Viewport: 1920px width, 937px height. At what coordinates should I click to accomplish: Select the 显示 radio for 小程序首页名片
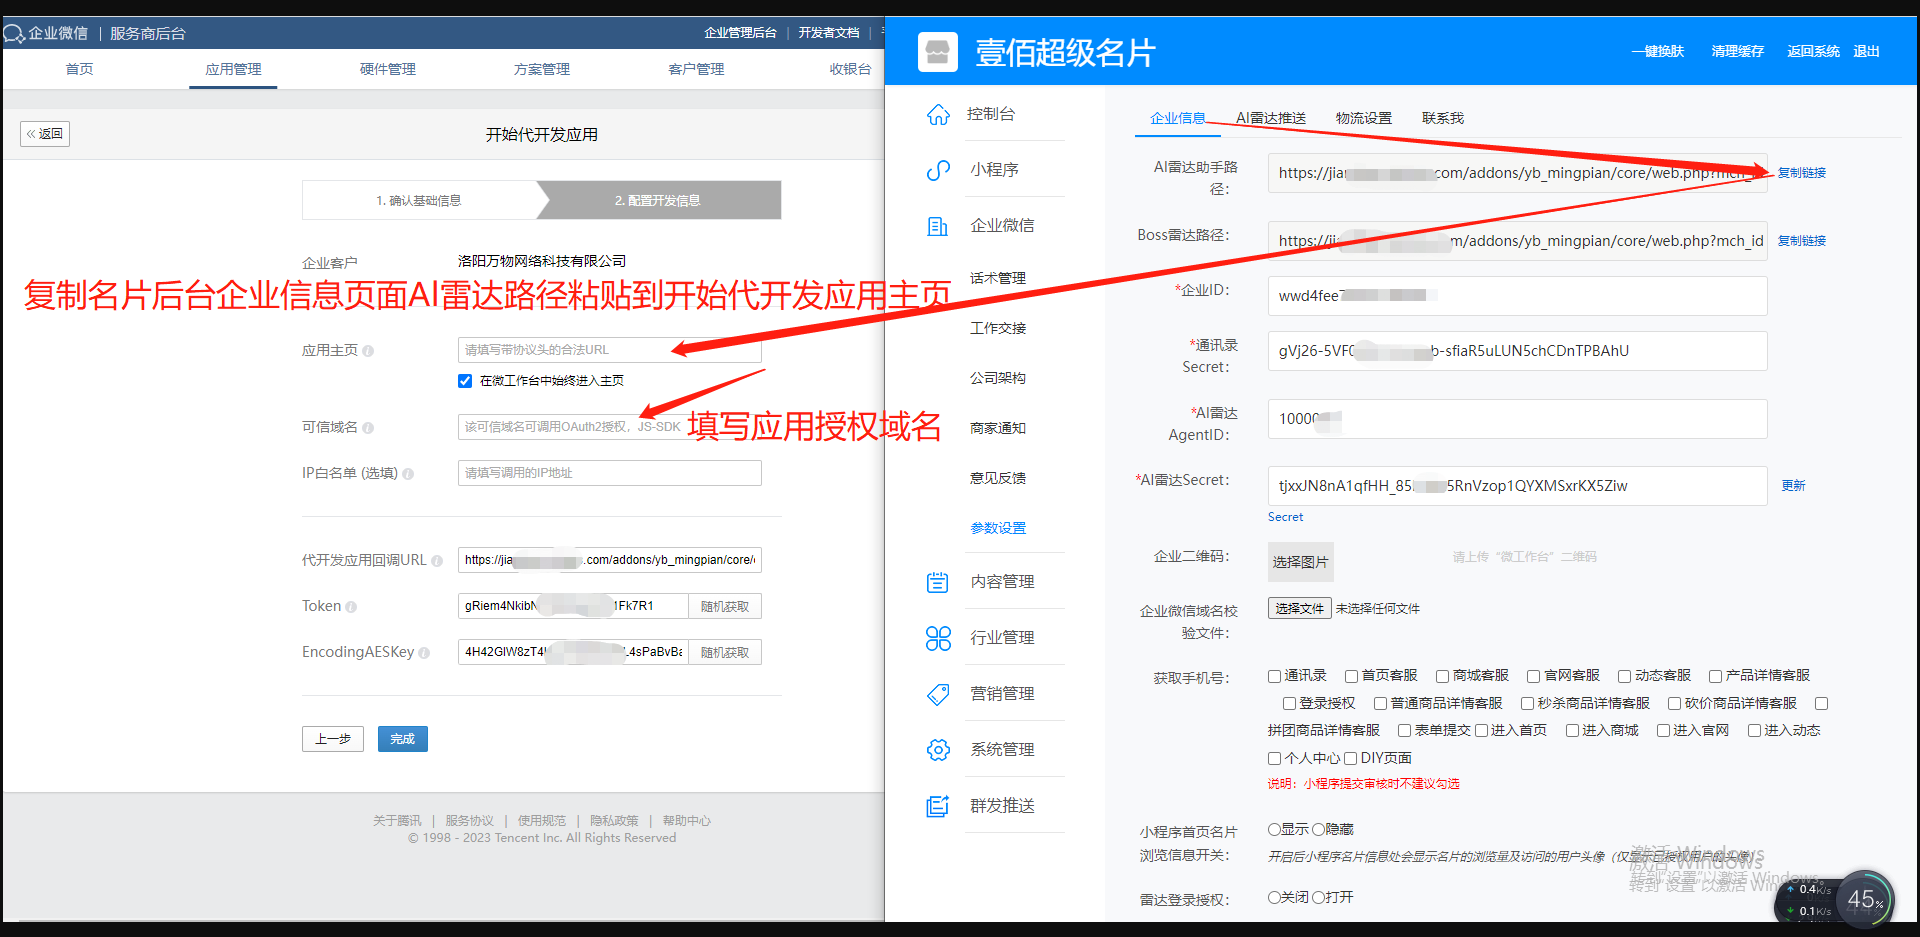1274,830
